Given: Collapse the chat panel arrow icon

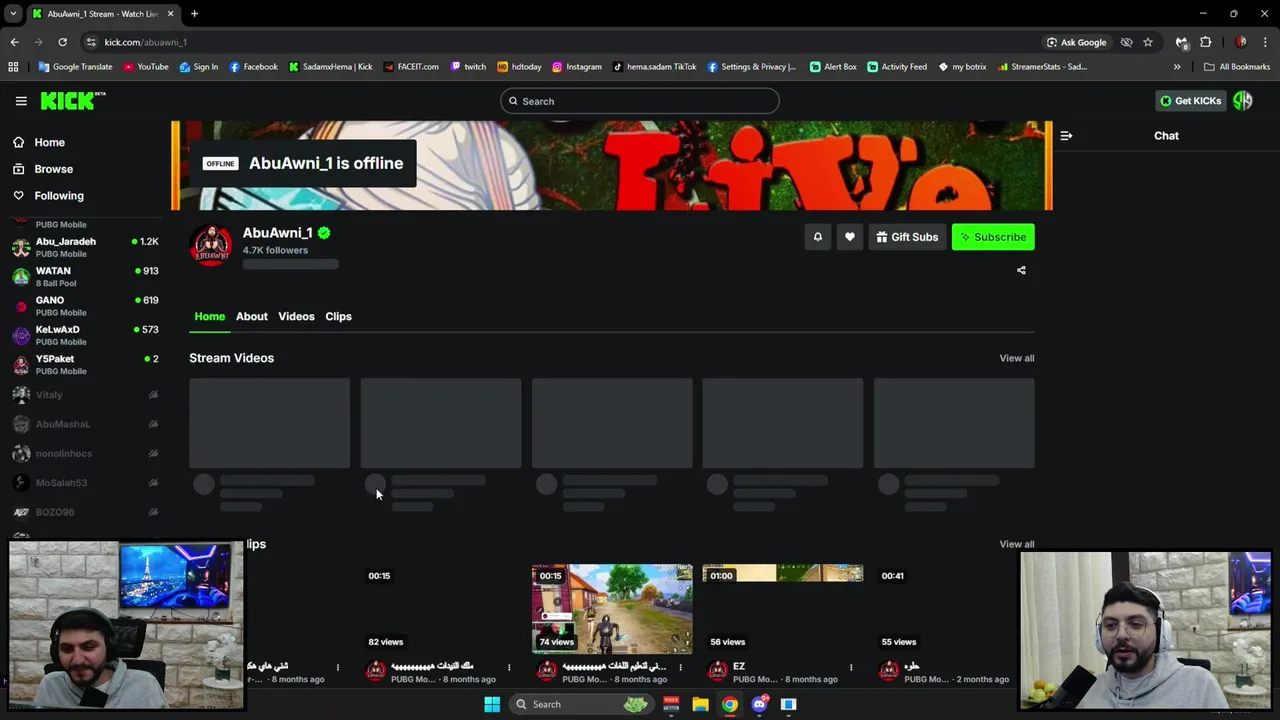Looking at the screenshot, I should click(x=1066, y=136).
